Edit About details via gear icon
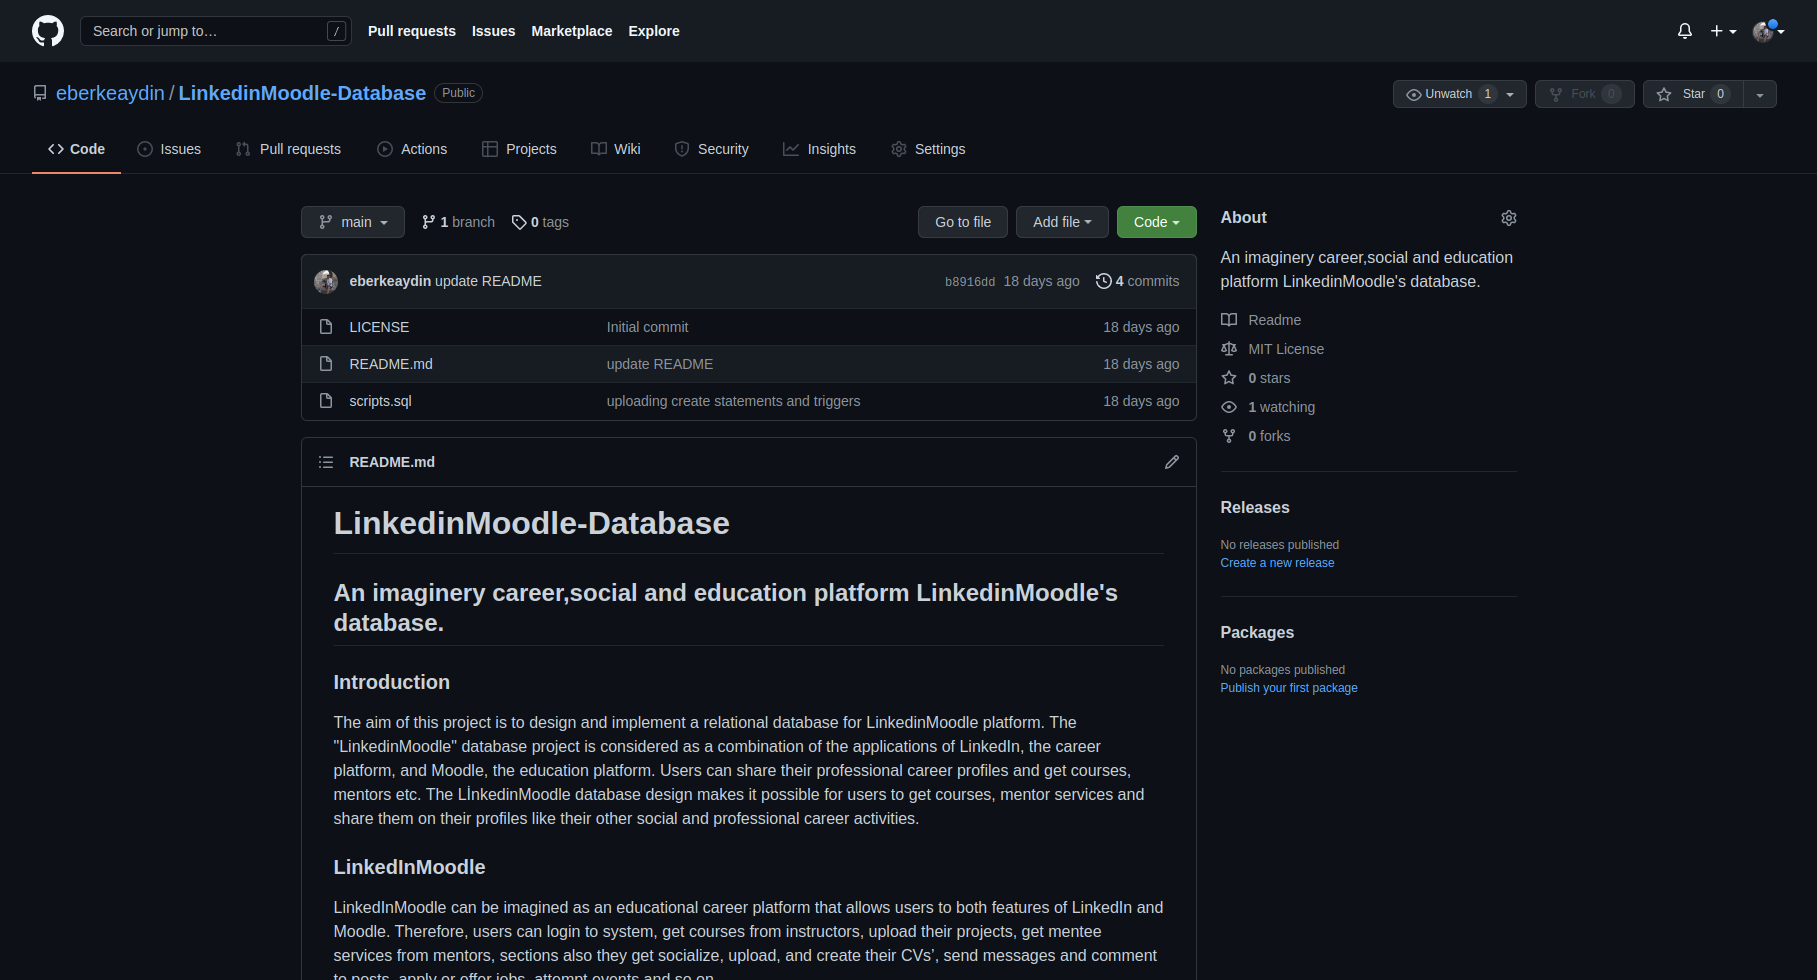The height and width of the screenshot is (980, 1817). coord(1509,218)
